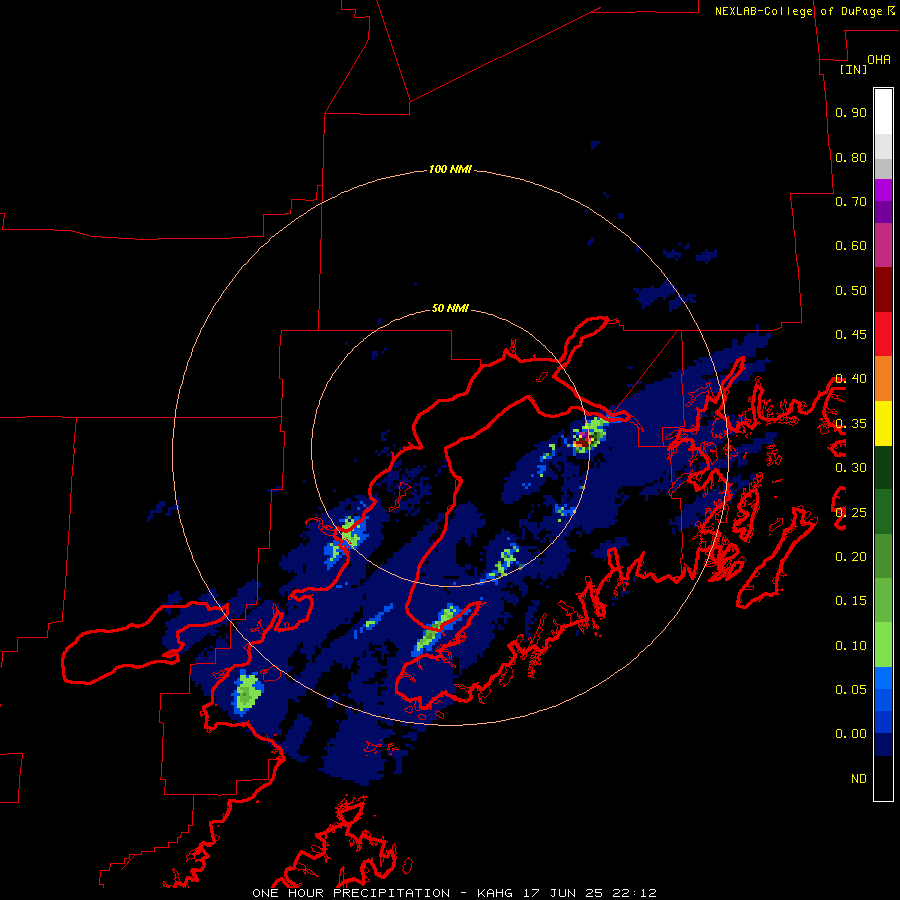Click the 0.90 legend value
Image resolution: width=900 pixels, height=900 pixels.
(851, 112)
